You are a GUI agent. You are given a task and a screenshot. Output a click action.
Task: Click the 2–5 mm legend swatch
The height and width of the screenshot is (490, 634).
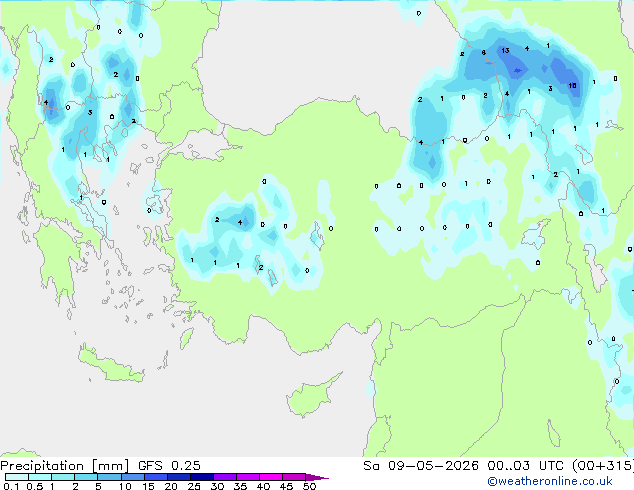pyautogui.click(x=86, y=477)
